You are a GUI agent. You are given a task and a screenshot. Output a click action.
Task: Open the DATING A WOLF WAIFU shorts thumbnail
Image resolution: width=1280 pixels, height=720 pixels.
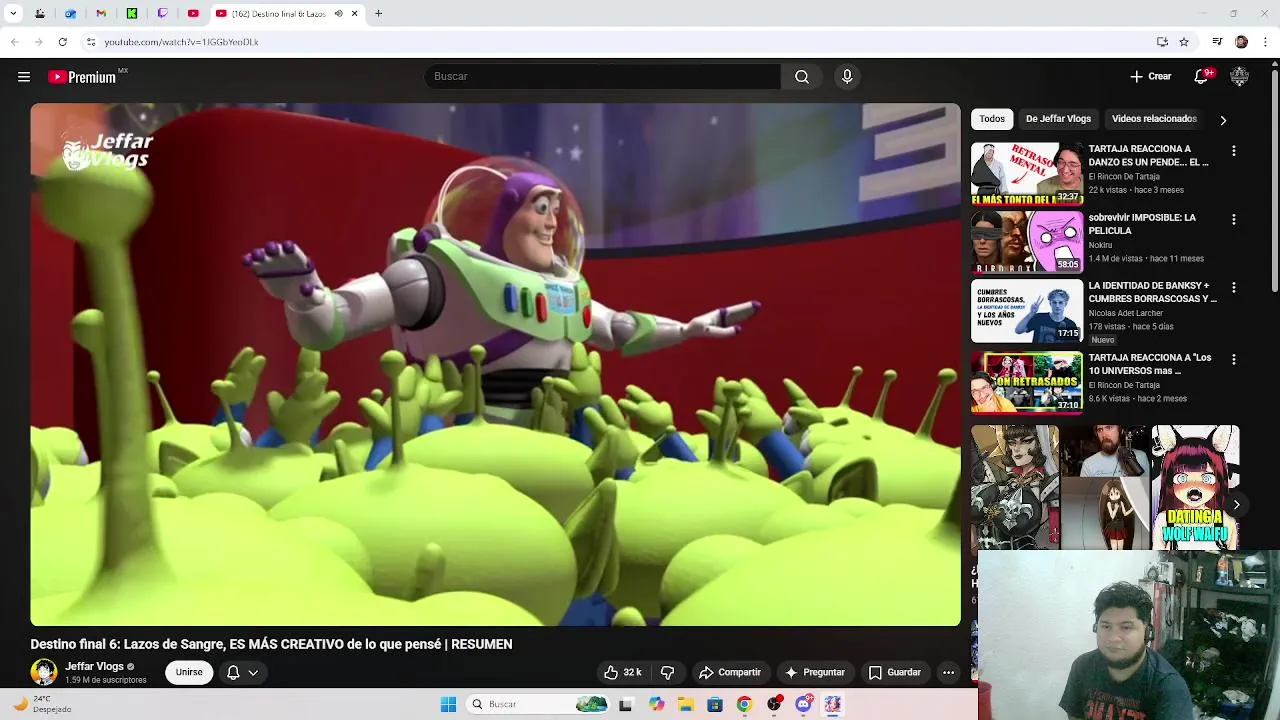(1195, 487)
